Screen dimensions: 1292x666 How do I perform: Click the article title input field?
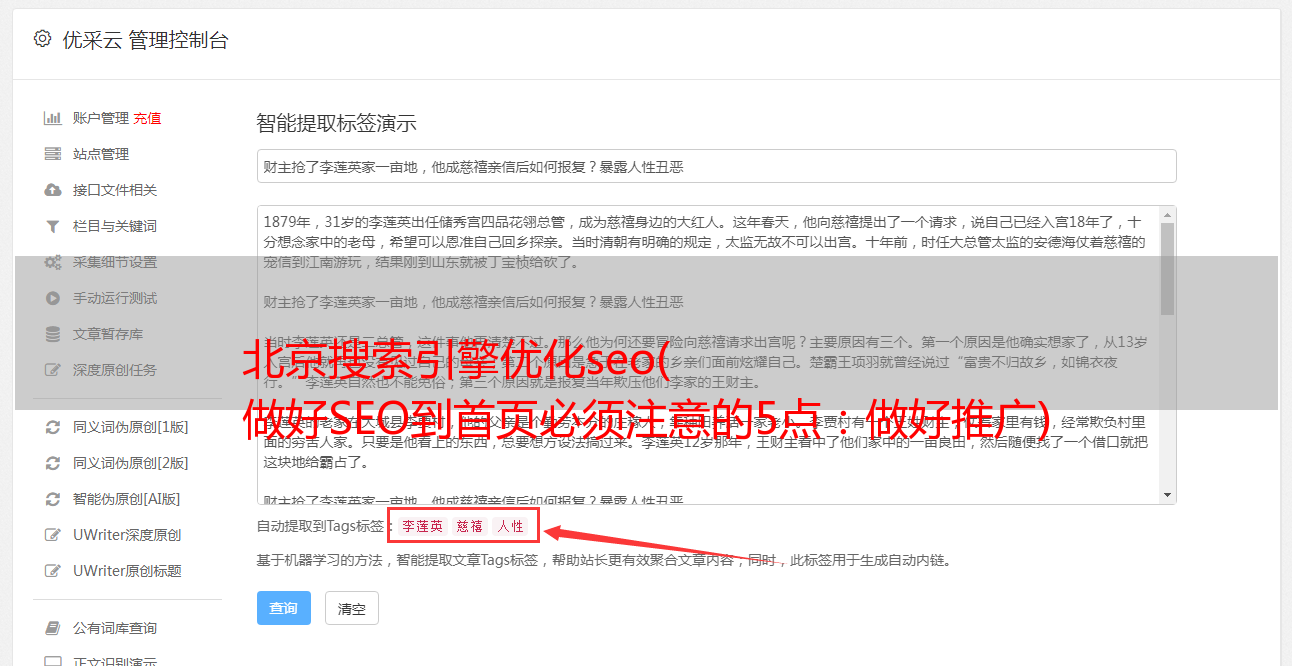coord(716,166)
